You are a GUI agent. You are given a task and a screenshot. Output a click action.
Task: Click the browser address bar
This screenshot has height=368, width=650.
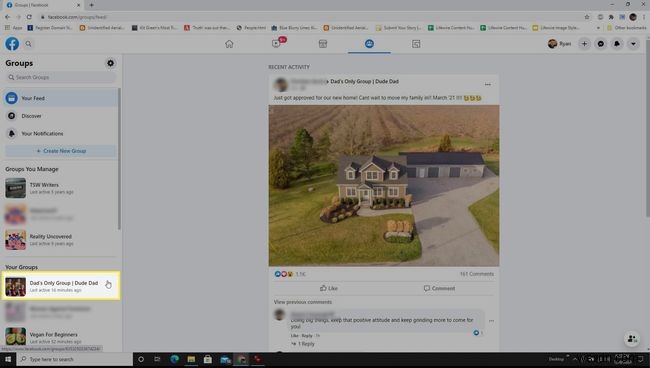click(x=311, y=17)
